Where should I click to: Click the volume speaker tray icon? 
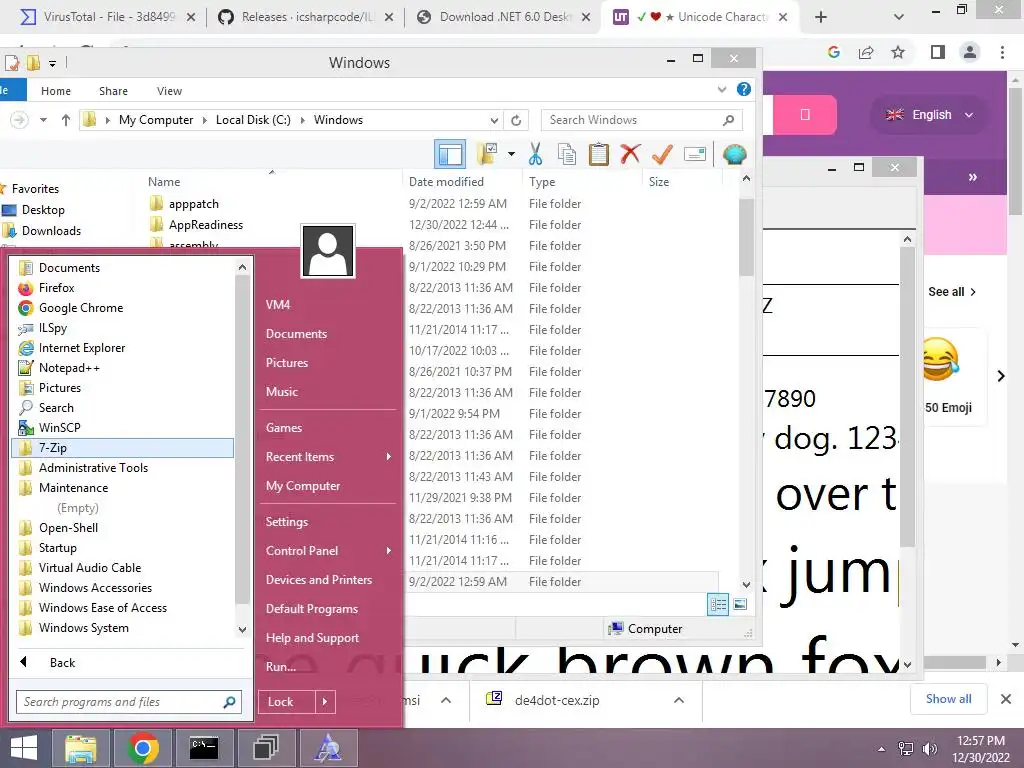coord(930,749)
